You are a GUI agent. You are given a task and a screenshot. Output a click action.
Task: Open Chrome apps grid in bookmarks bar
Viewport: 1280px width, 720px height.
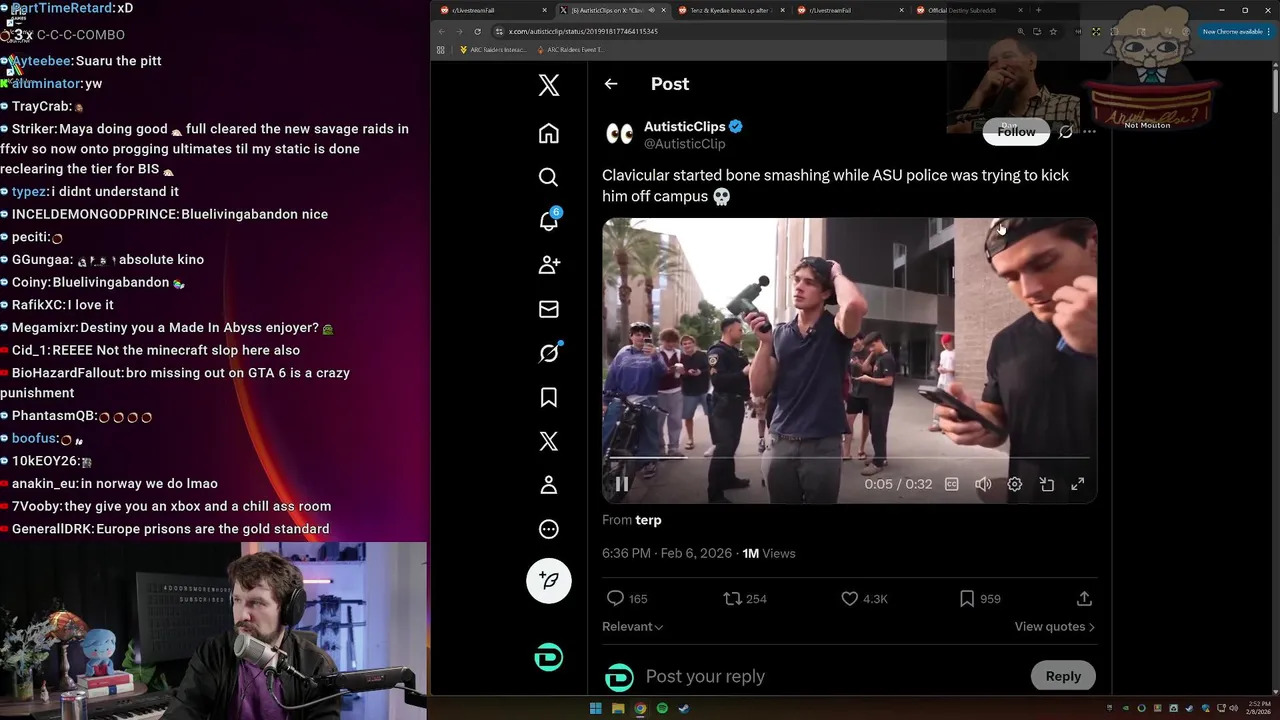tap(440, 50)
